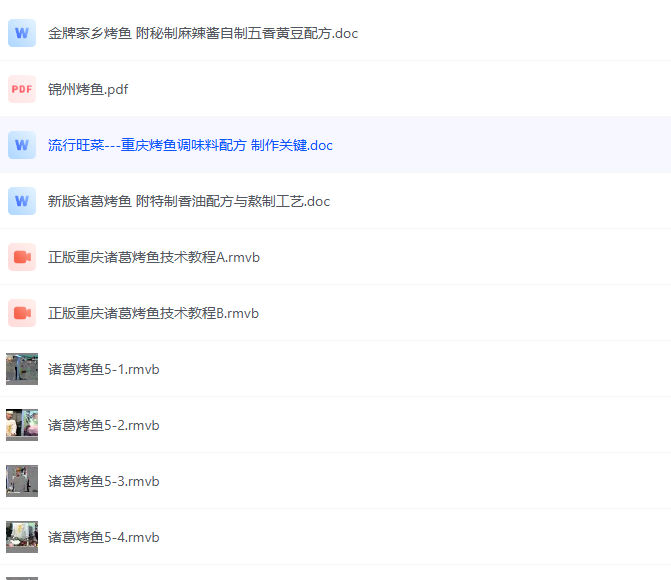Click the Word icon next to 新版诸葛烤鱼 document

pyautogui.click(x=22, y=201)
